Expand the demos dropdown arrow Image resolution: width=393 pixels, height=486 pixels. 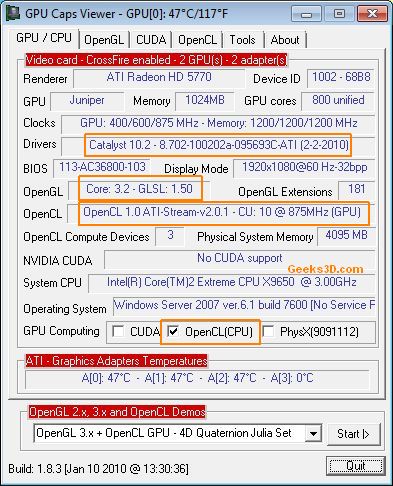tap(313, 434)
